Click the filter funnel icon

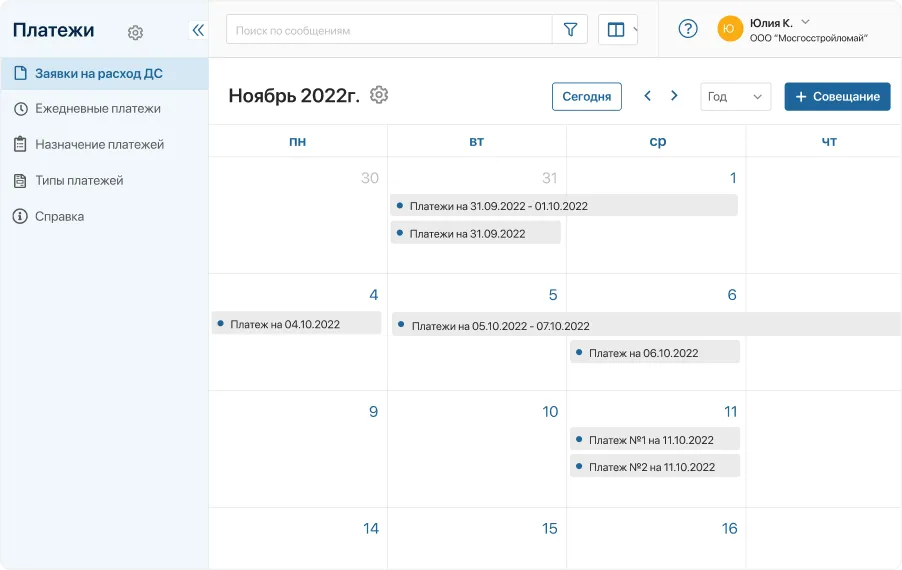pyautogui.click(x=570, y=30)
